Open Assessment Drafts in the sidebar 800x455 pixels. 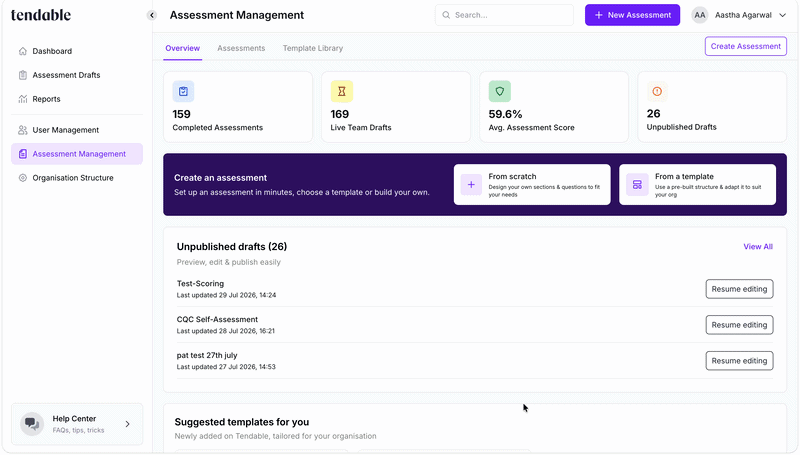click(x=77, y=75)
